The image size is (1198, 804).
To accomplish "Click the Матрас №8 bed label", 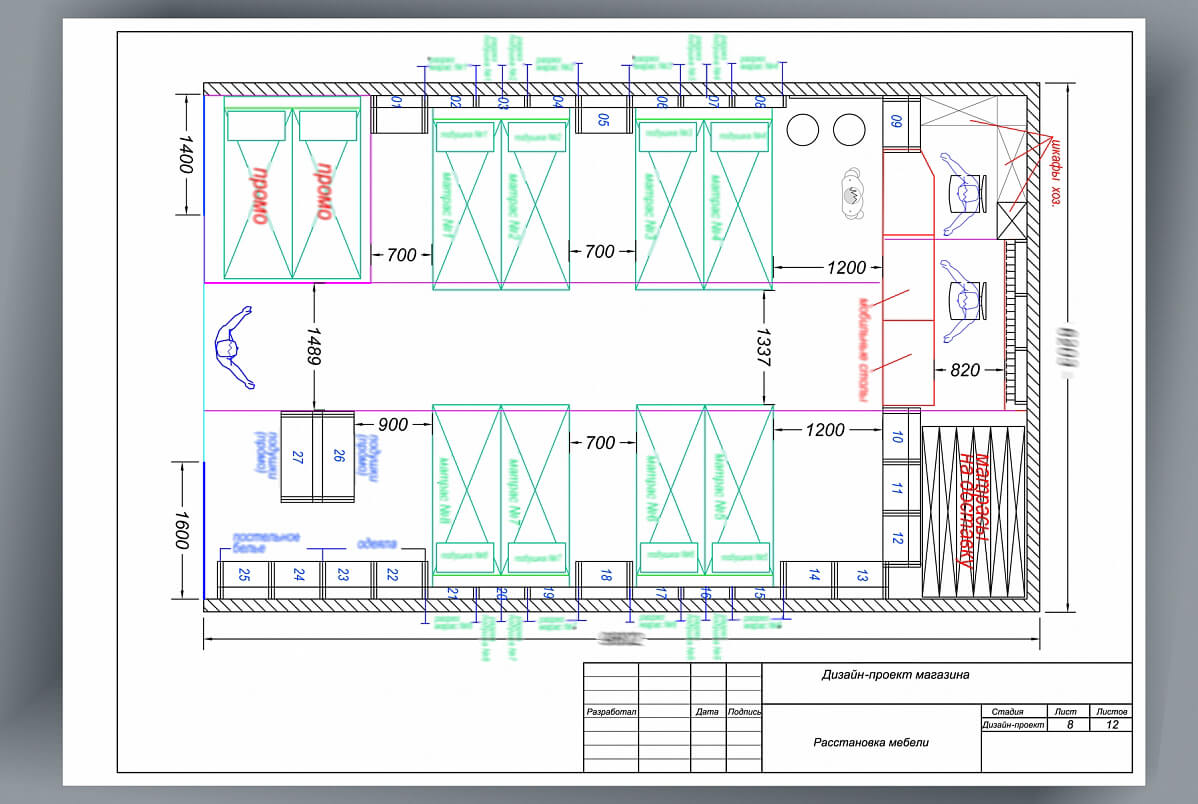I will (444, 491).
